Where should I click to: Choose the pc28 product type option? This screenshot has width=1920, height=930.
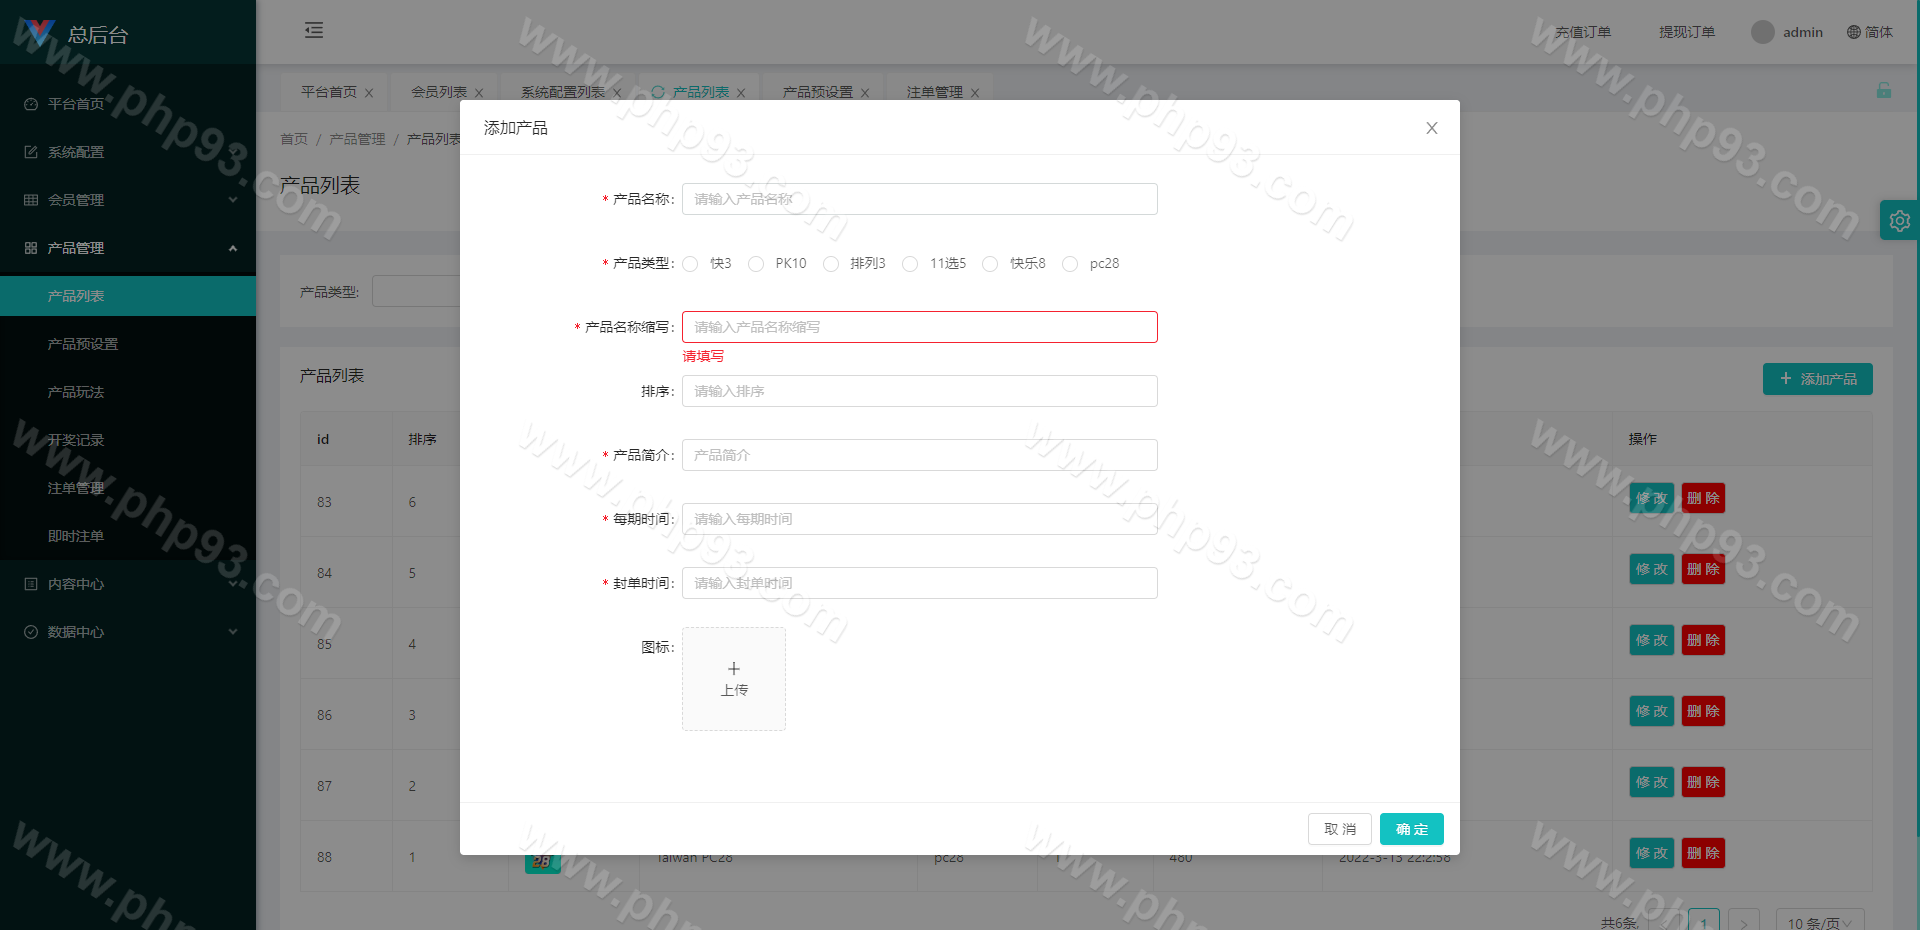click(1070, 264)
